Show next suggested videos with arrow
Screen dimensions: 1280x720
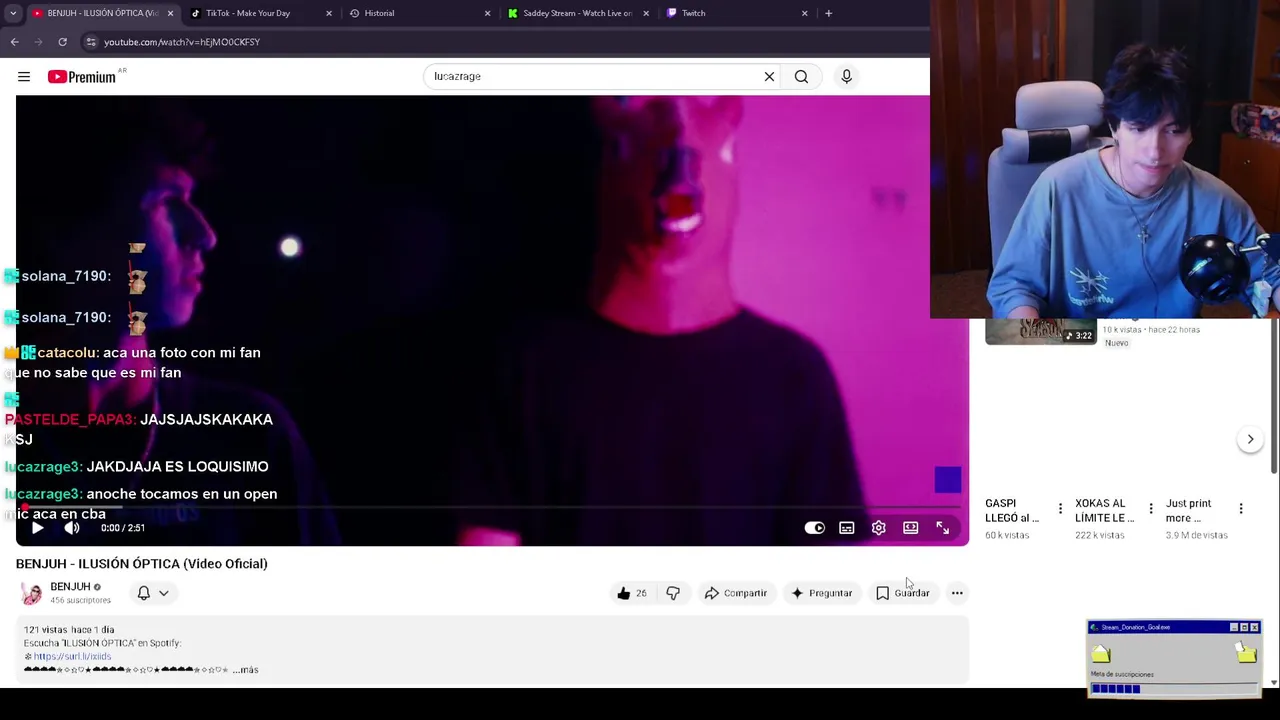click(1250, 439)
